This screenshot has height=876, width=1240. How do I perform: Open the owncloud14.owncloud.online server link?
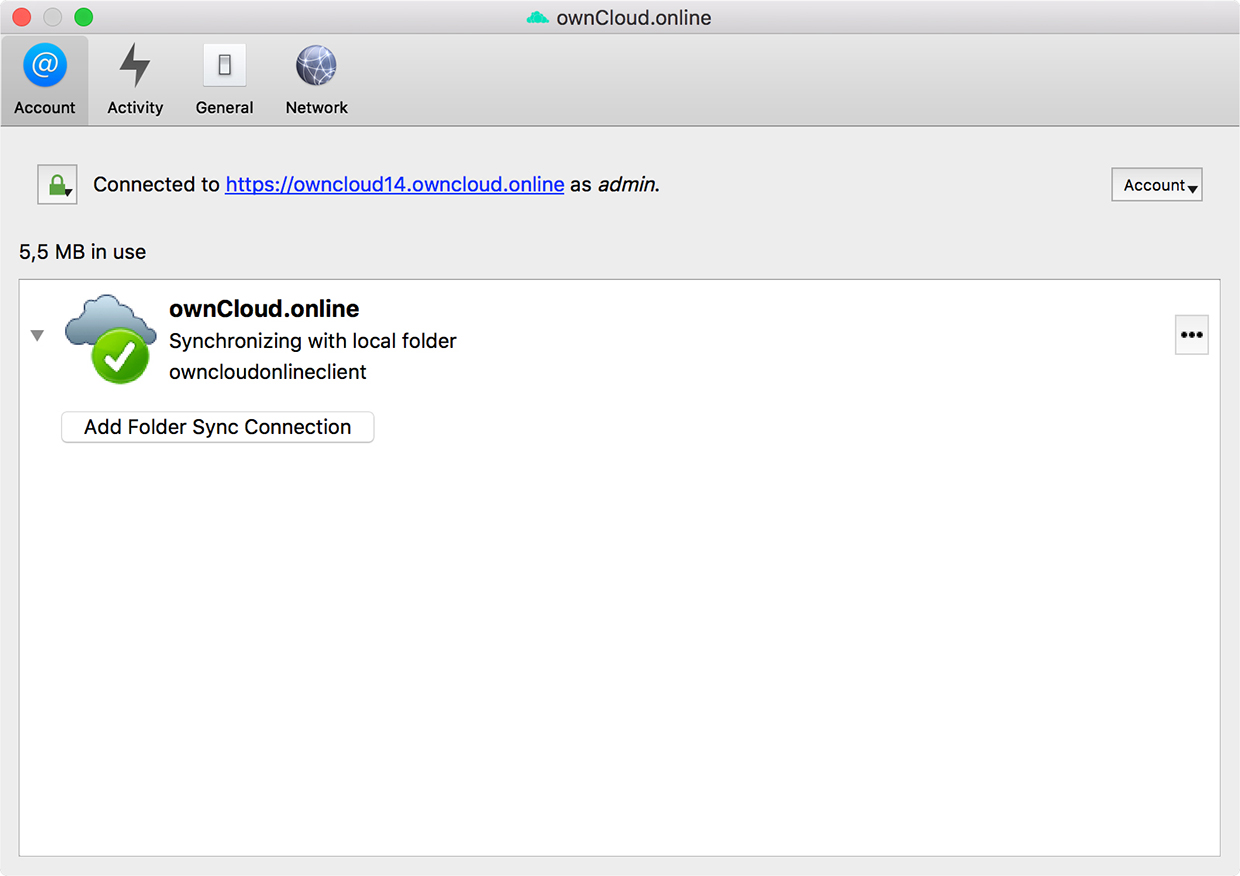(395, 185)
